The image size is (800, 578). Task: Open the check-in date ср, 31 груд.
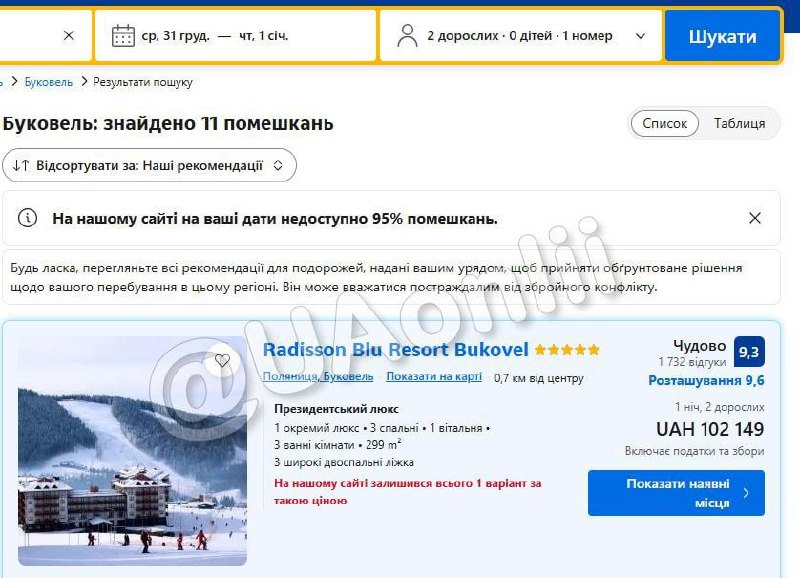coord(176,36)
